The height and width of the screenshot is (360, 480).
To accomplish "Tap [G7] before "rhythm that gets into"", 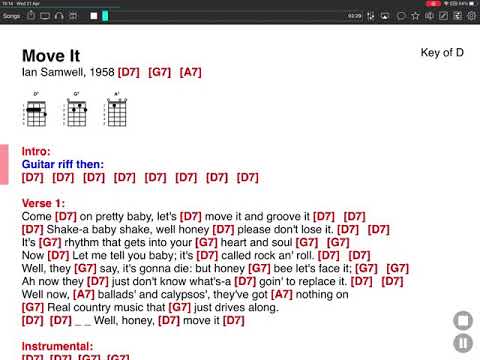I will pos(50,242).
